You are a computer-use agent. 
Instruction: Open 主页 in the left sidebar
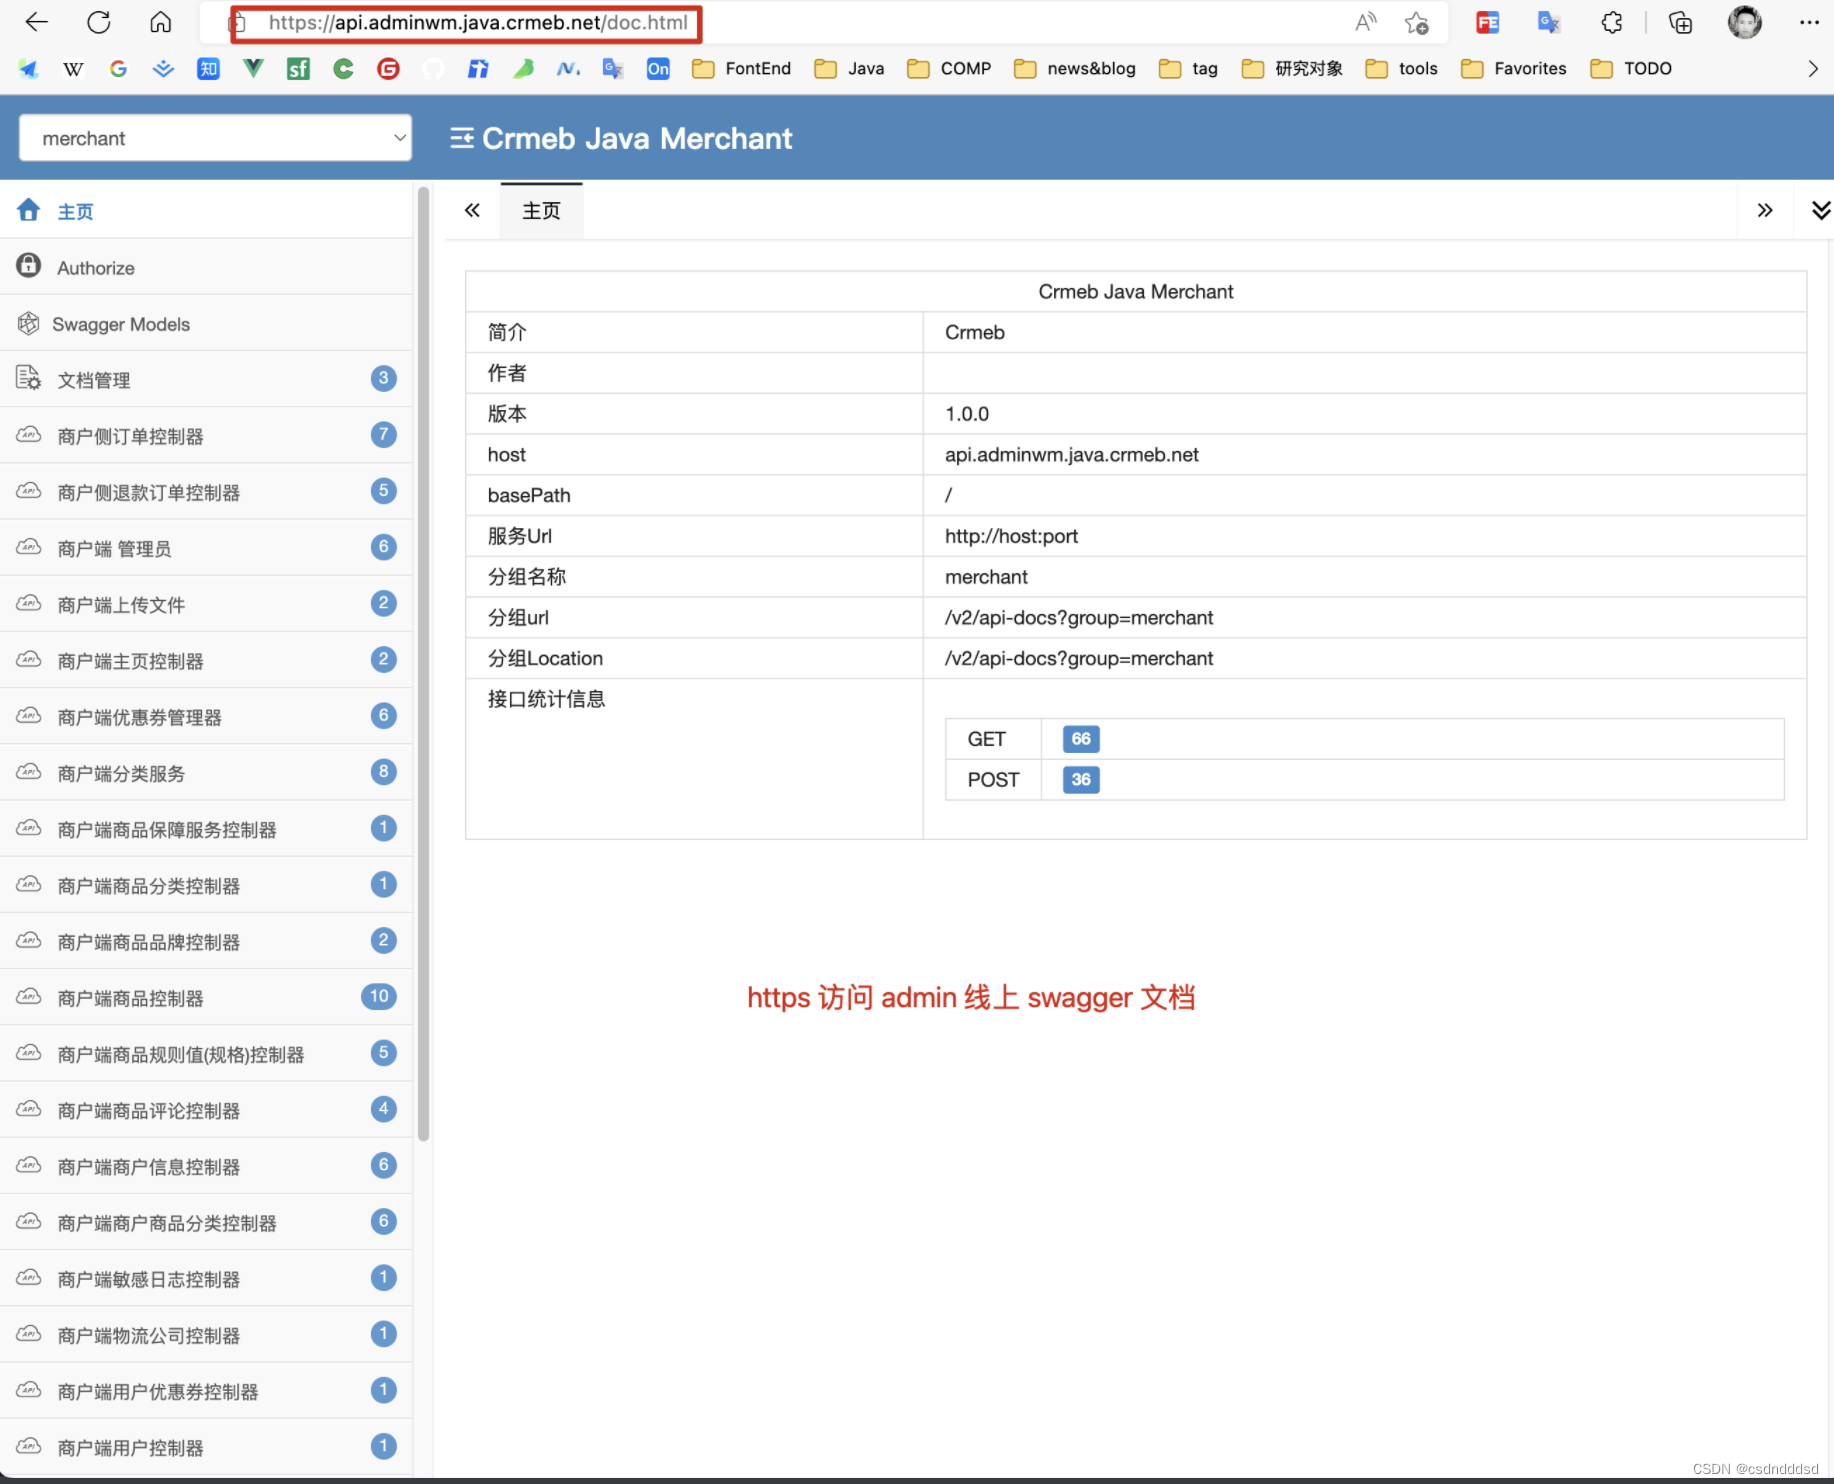click(x=206, y=210)
